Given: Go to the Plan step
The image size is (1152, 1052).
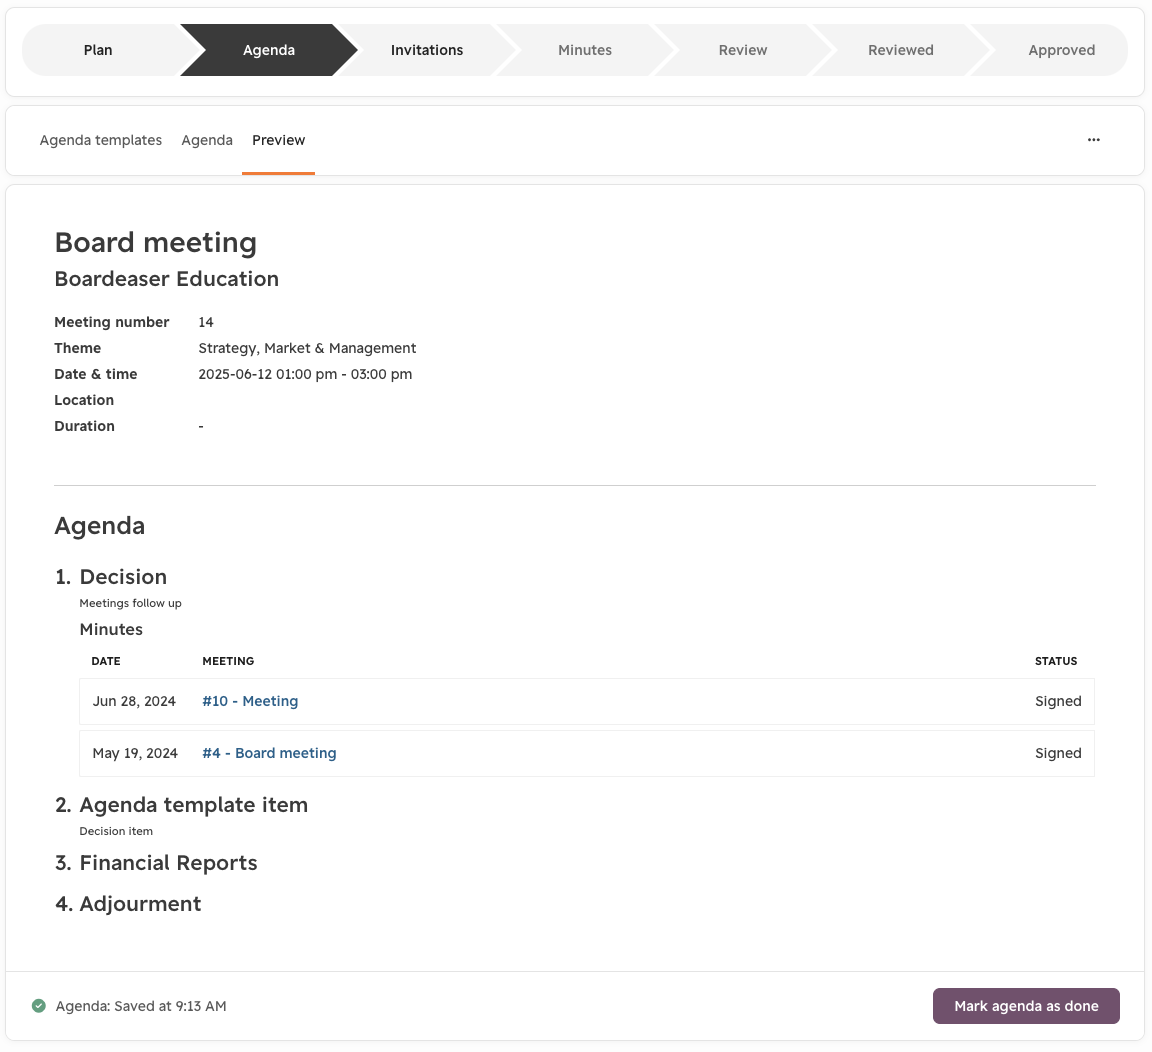Looking at the screenshot, I should point(98,50).
